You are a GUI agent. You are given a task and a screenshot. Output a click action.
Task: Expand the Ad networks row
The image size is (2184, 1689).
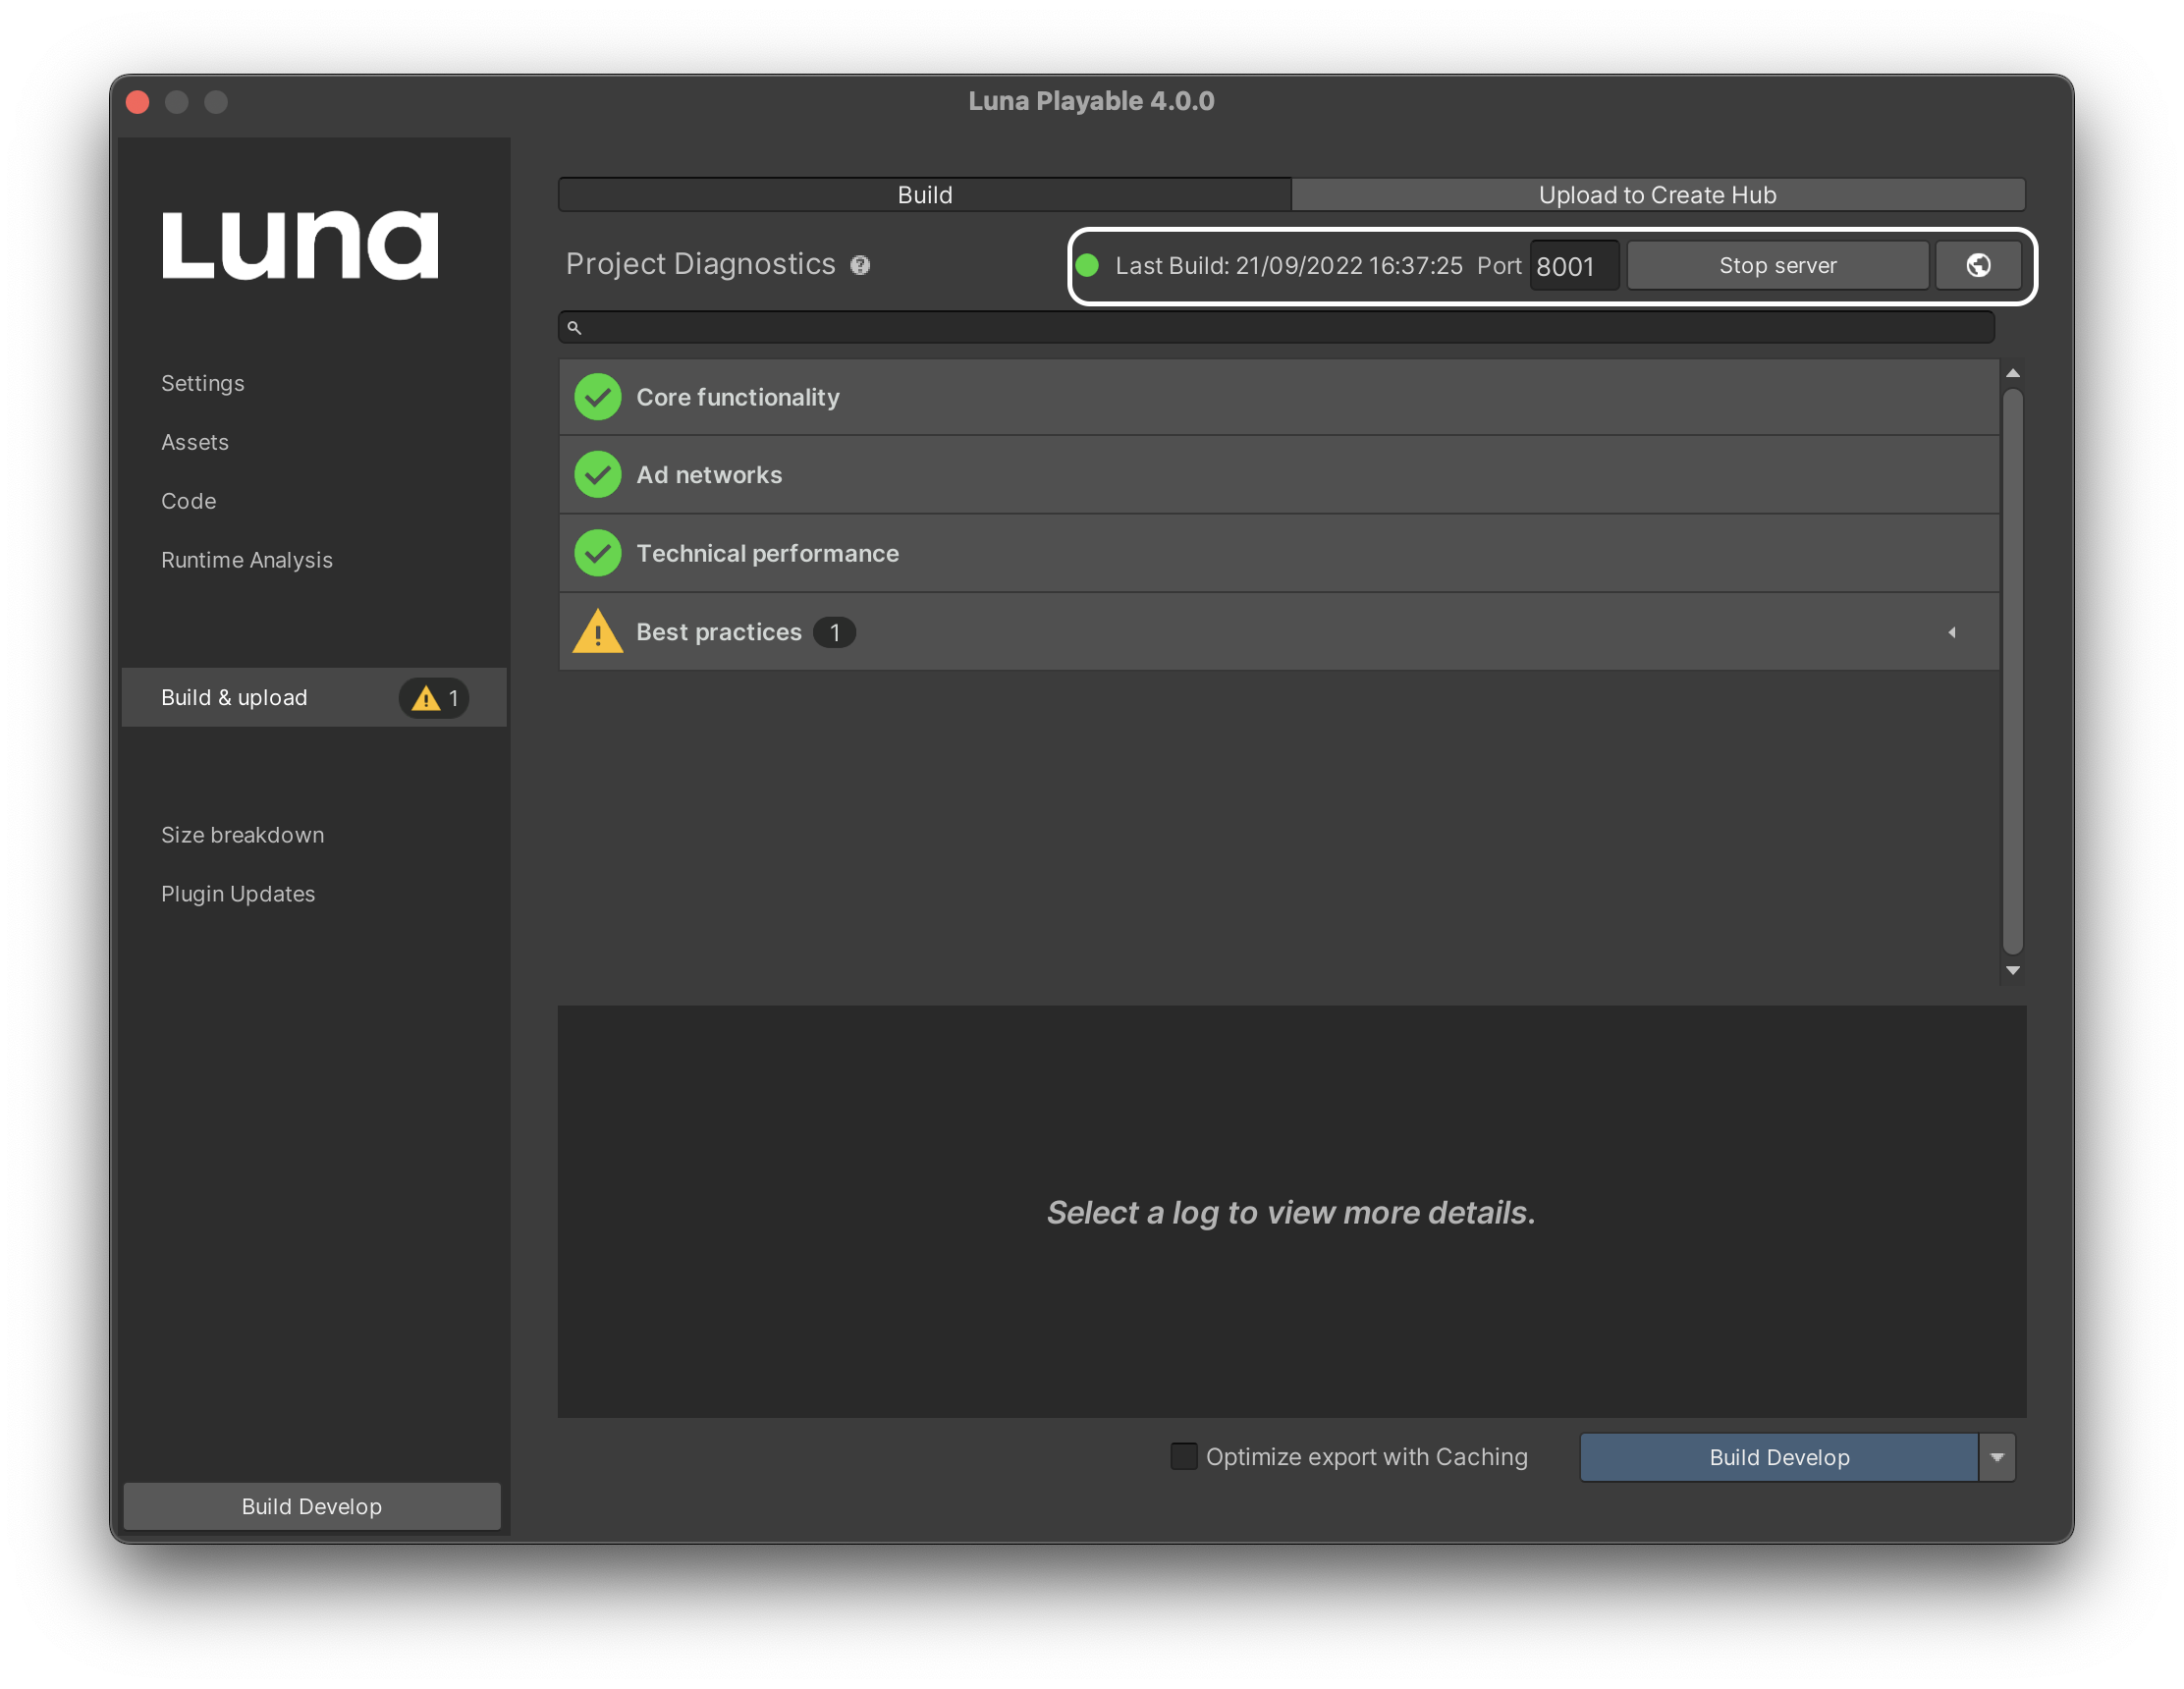(x=1278, y=475)
